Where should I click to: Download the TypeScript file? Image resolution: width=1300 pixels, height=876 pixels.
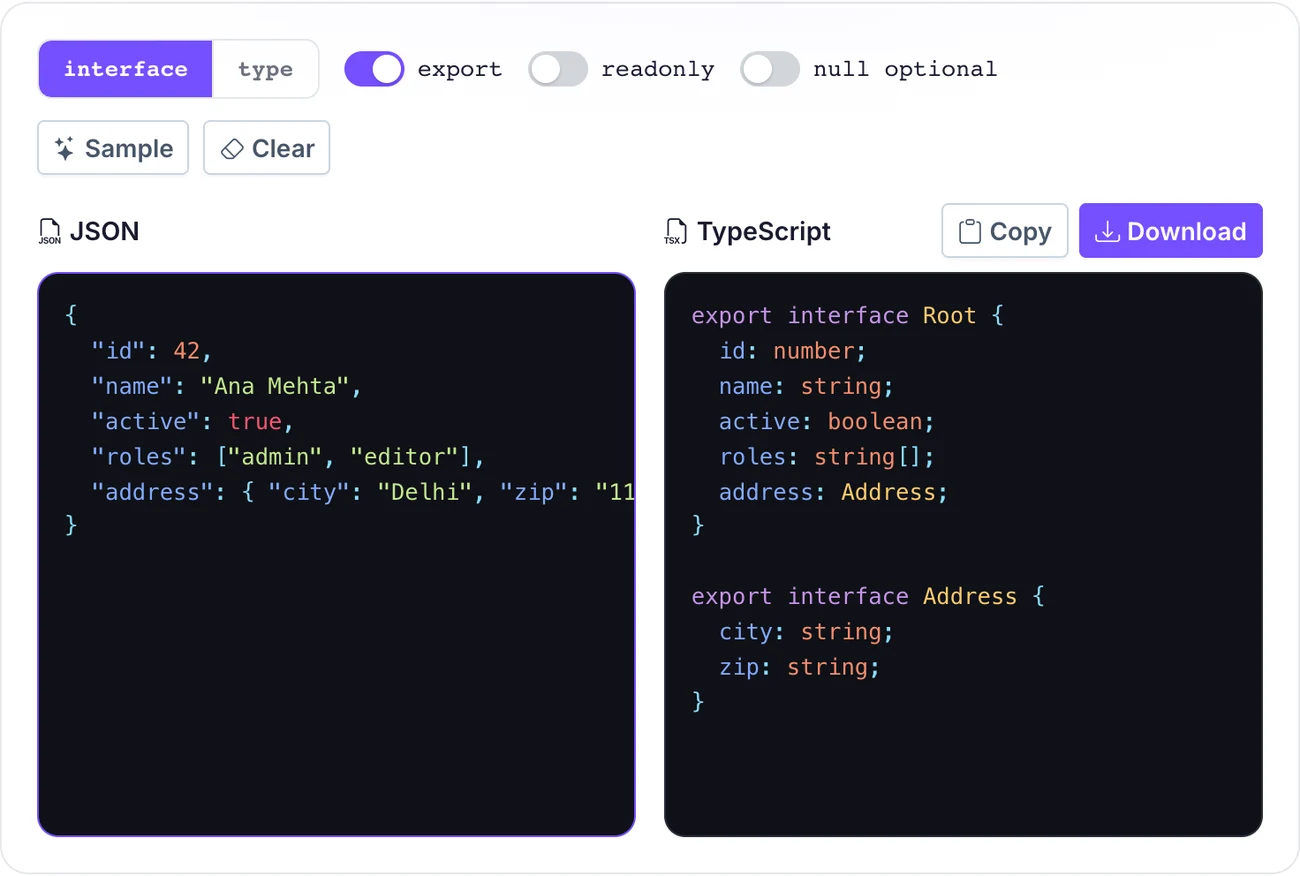tap(1171, 231)
